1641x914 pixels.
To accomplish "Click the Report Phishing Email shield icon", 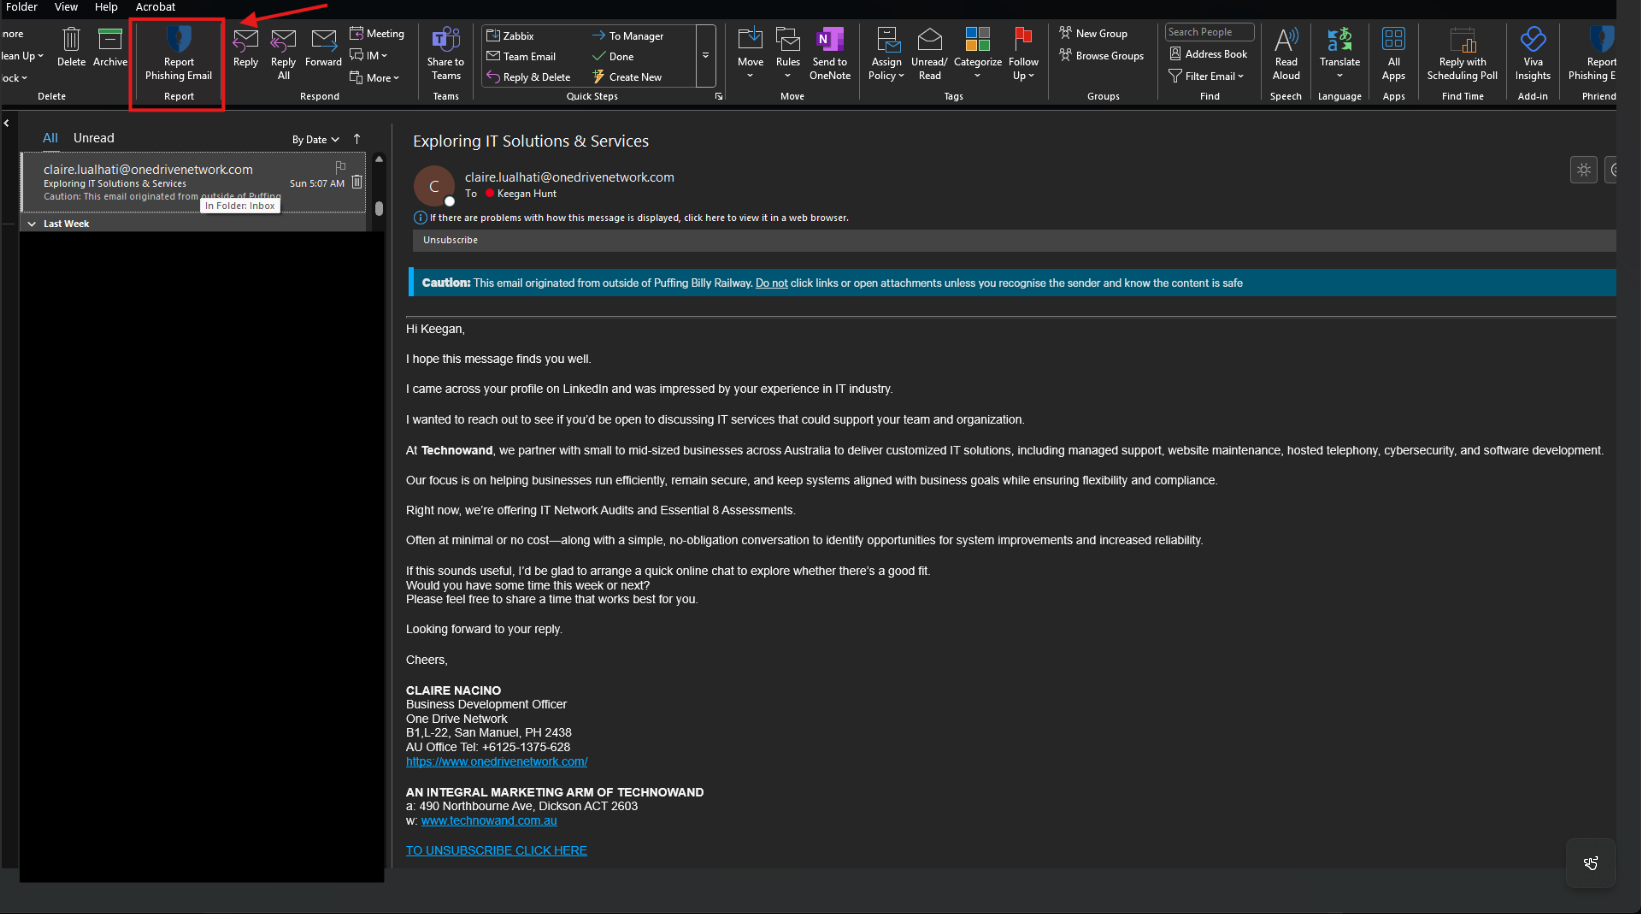I will tap(178, 40).
